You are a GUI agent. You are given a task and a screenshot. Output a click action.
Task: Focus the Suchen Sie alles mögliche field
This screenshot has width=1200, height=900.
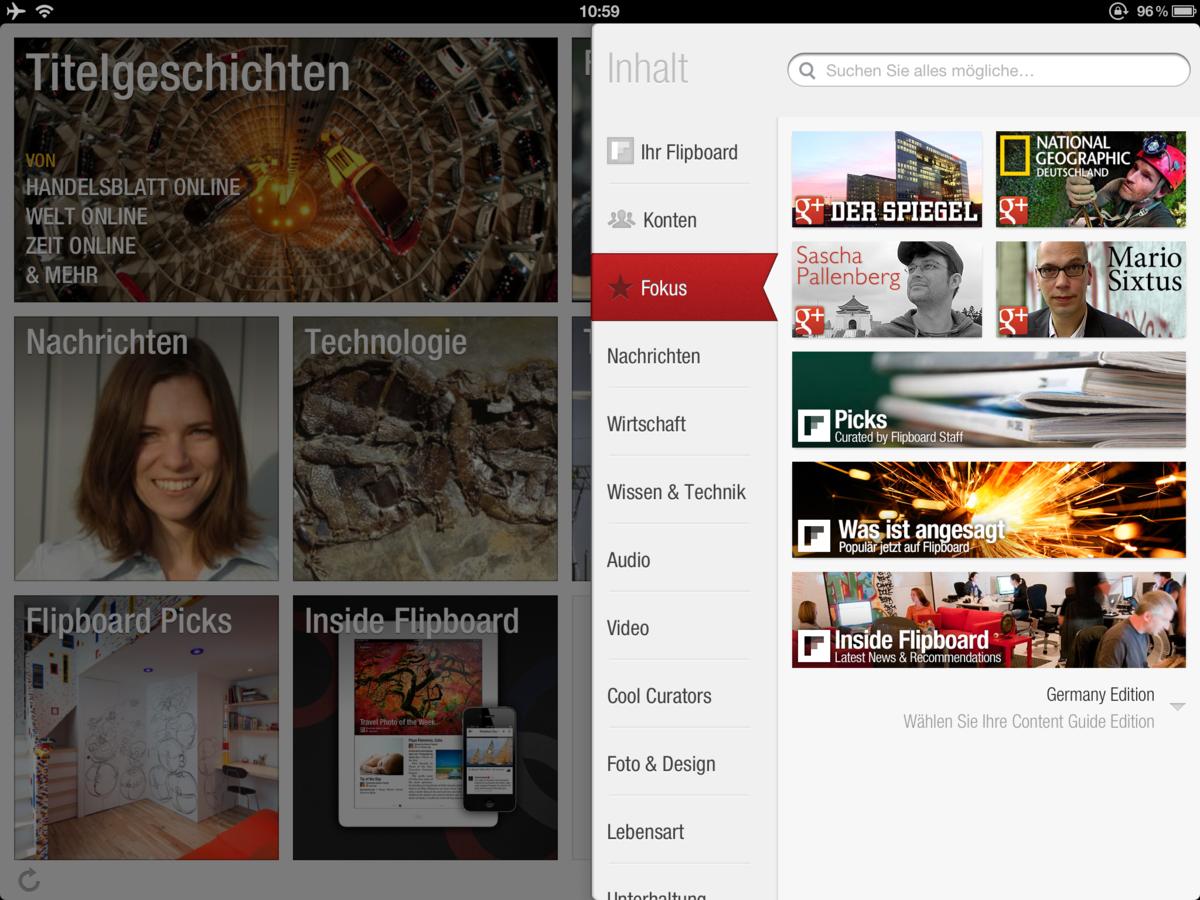tap(989, 71)
